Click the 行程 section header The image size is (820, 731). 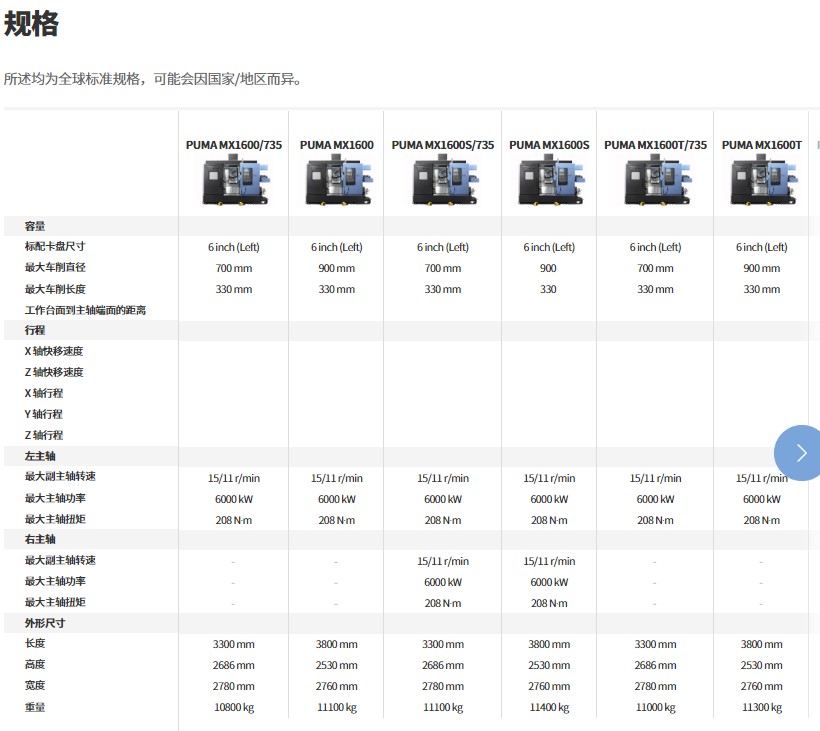(x=35, y=330)
